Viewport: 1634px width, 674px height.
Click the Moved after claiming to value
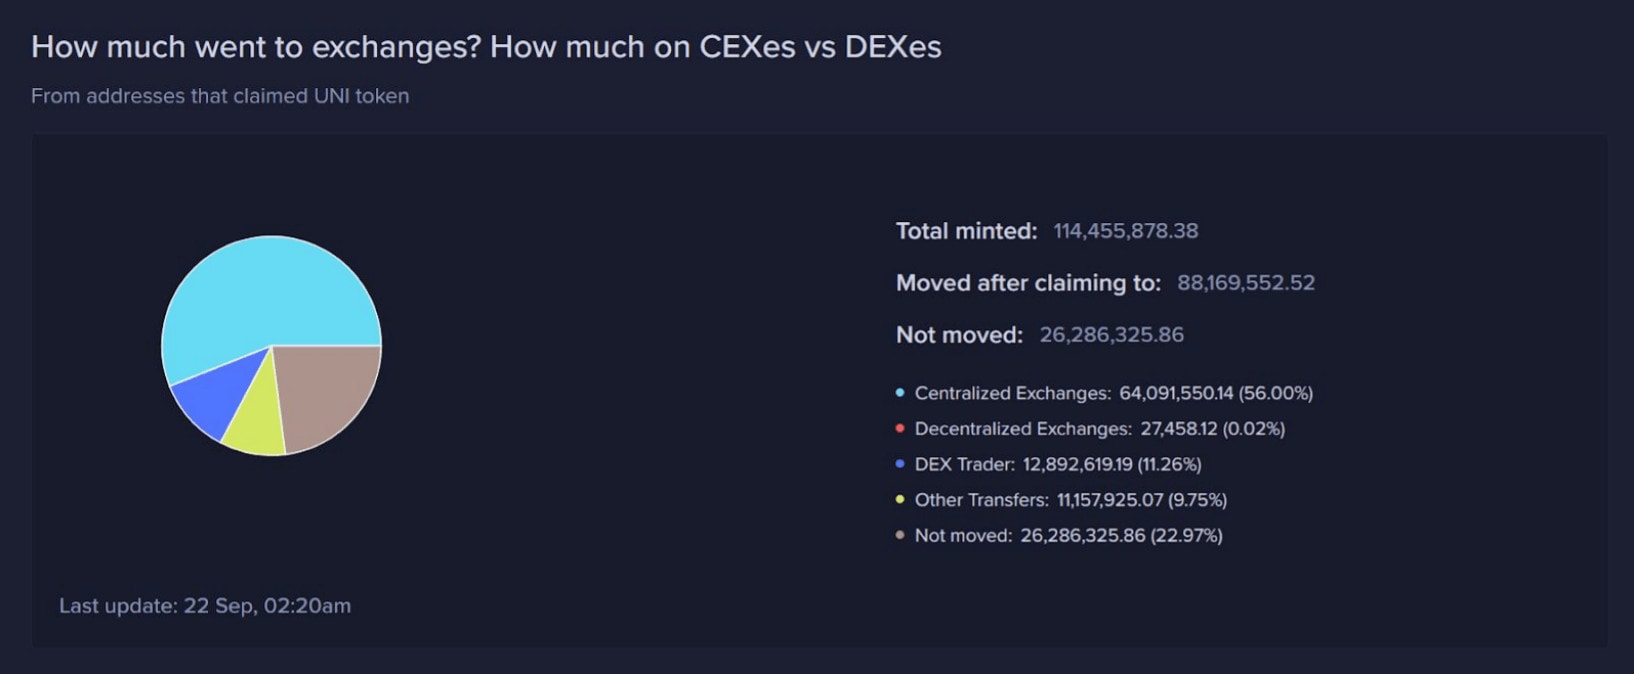pyautogui.click(x=1246, y=283)
